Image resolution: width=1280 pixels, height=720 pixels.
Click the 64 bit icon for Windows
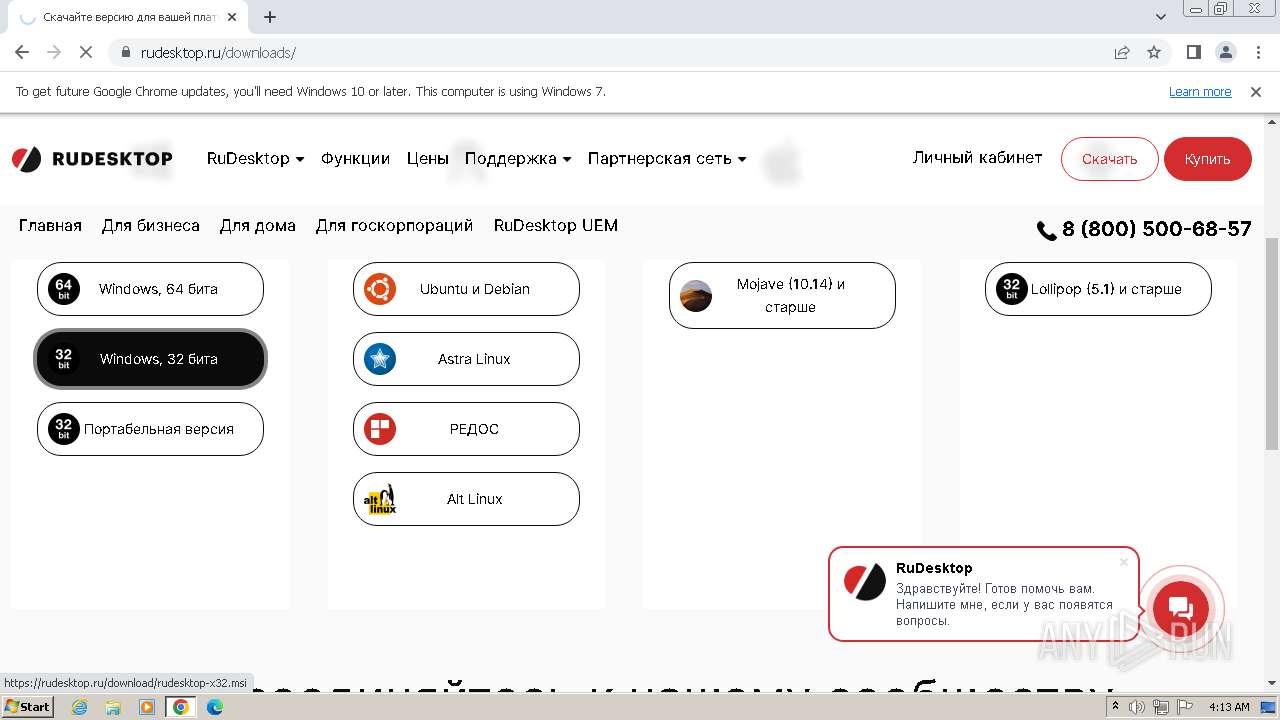click(64, 289)
